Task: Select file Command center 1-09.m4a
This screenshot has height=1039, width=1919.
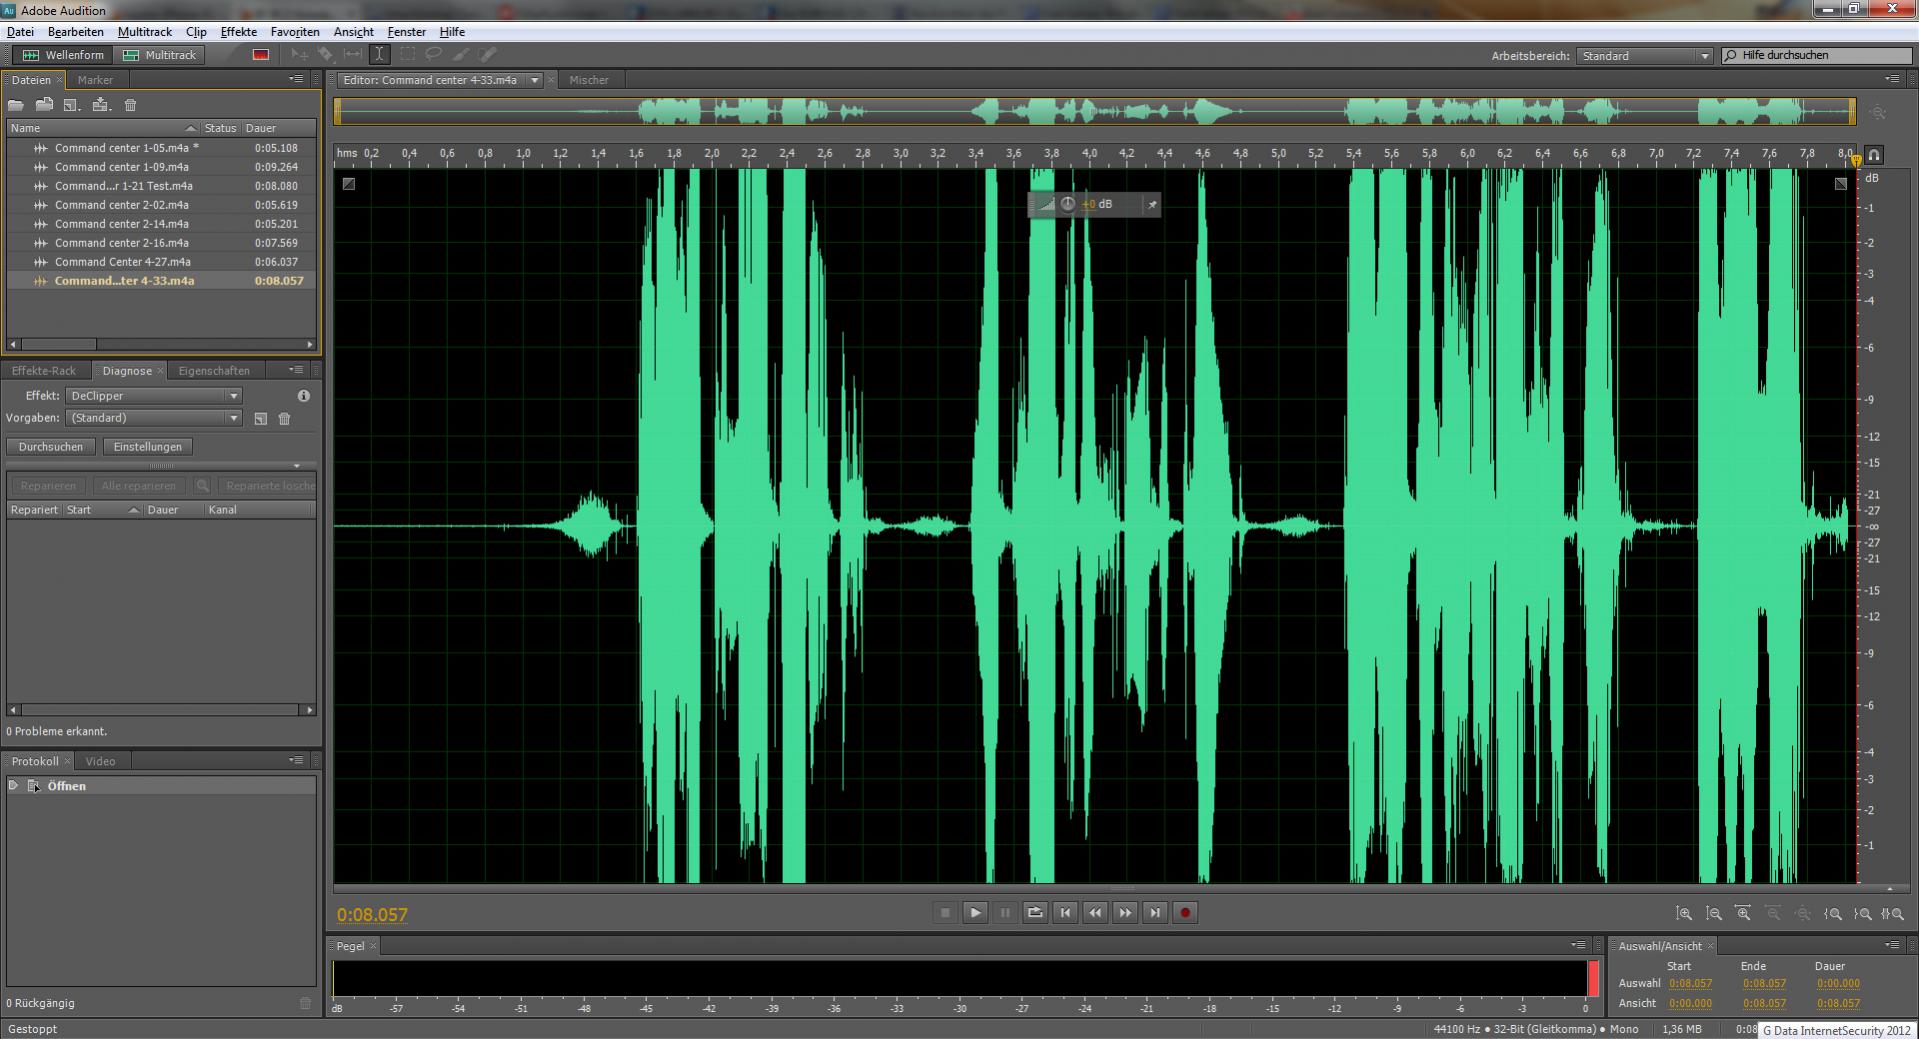Action: (x=161, y=167)
